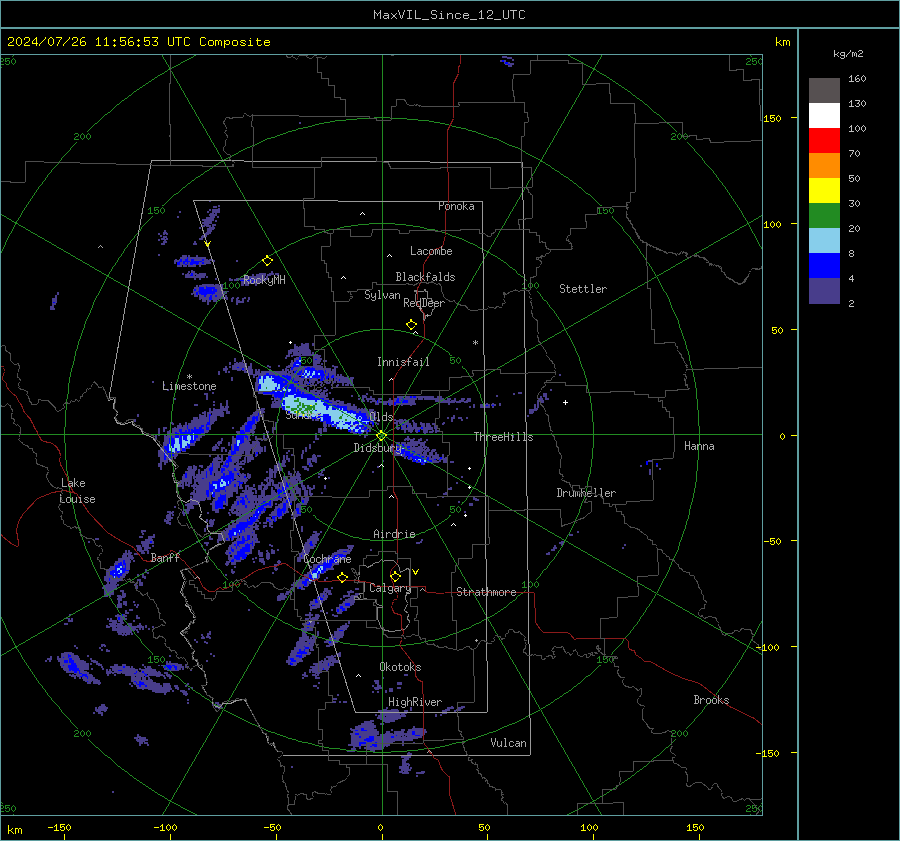Click the white cross marker east of ThreeHills

pyautogui.click(x=565, y=402)
